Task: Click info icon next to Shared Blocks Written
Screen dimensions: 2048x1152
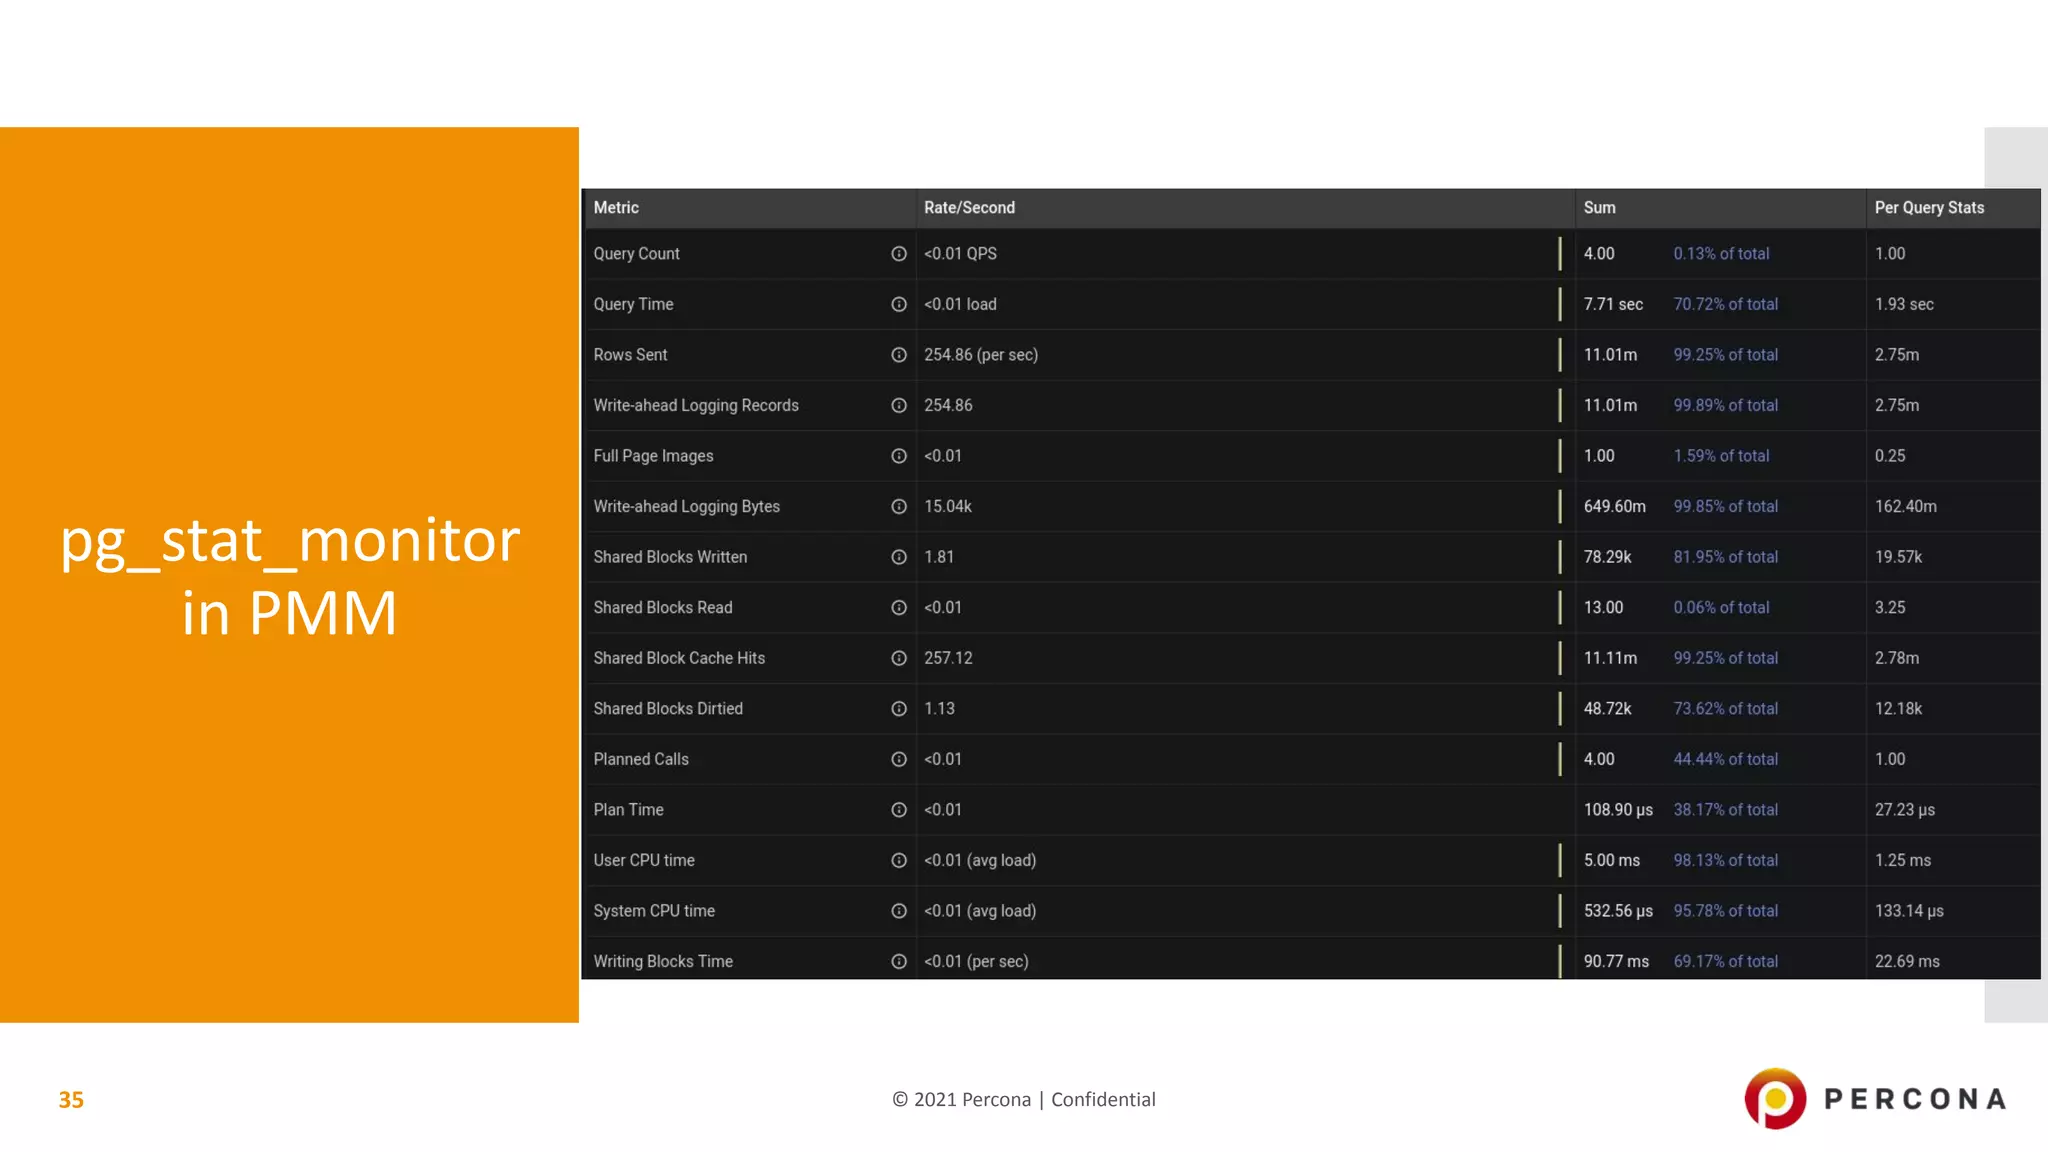Action: 898,557
